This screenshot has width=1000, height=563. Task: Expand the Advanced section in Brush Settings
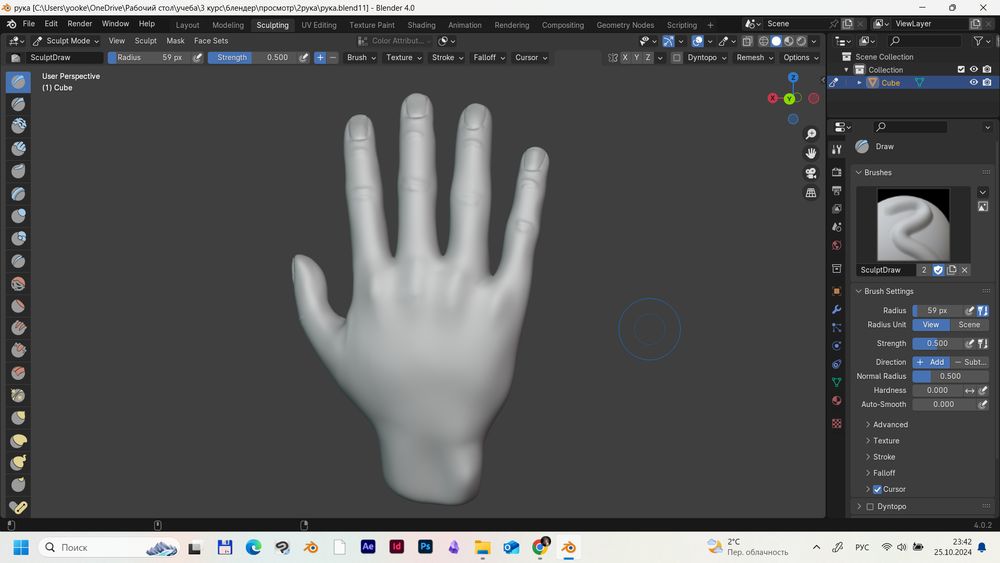[x=890, y=425]
